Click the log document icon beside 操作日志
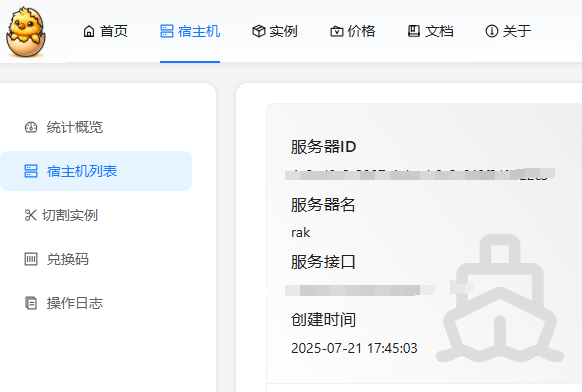This screenshot has width=582, height=392. pyautogui.click(x=31, y=303)
